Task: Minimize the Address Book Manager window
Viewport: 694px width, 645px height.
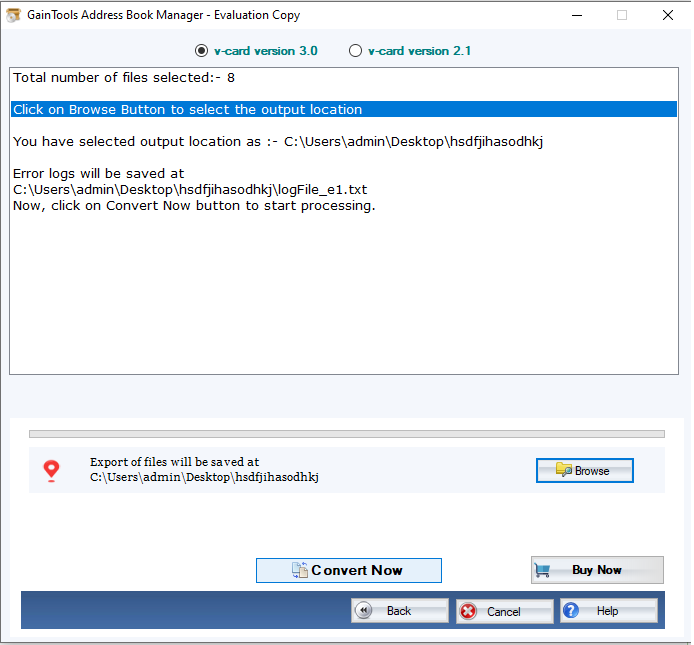Action: click(577, 15)
